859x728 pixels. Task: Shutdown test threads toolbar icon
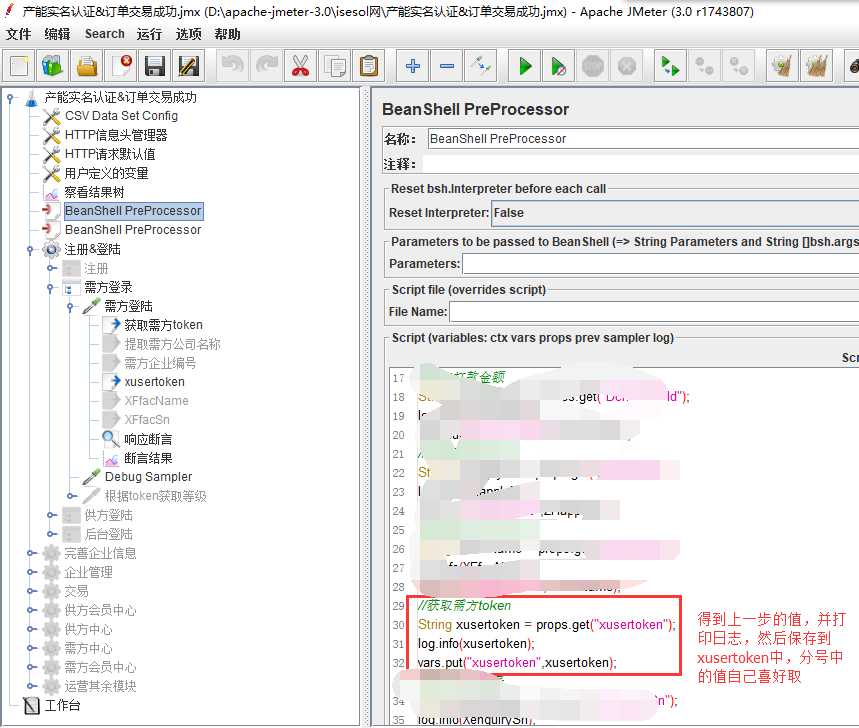[x=627, y=66]
